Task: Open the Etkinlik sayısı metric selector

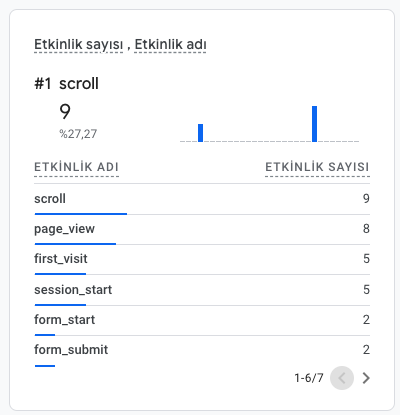Action: pyautogui.click(x=79, y=44)
